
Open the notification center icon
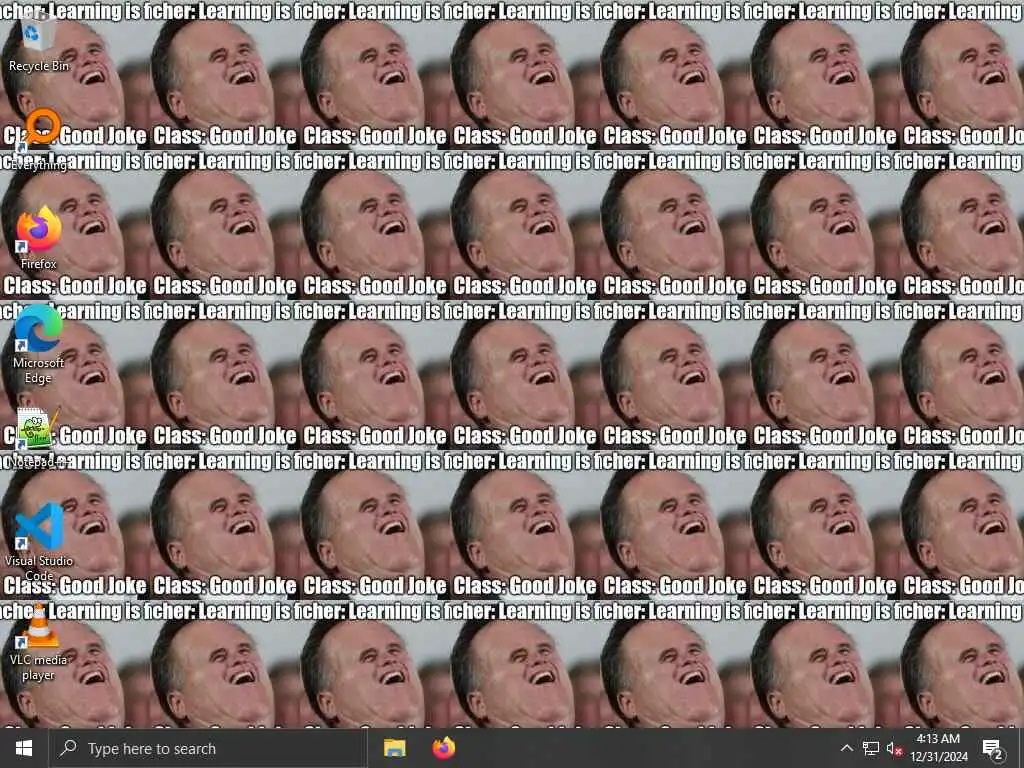(993, 748)
